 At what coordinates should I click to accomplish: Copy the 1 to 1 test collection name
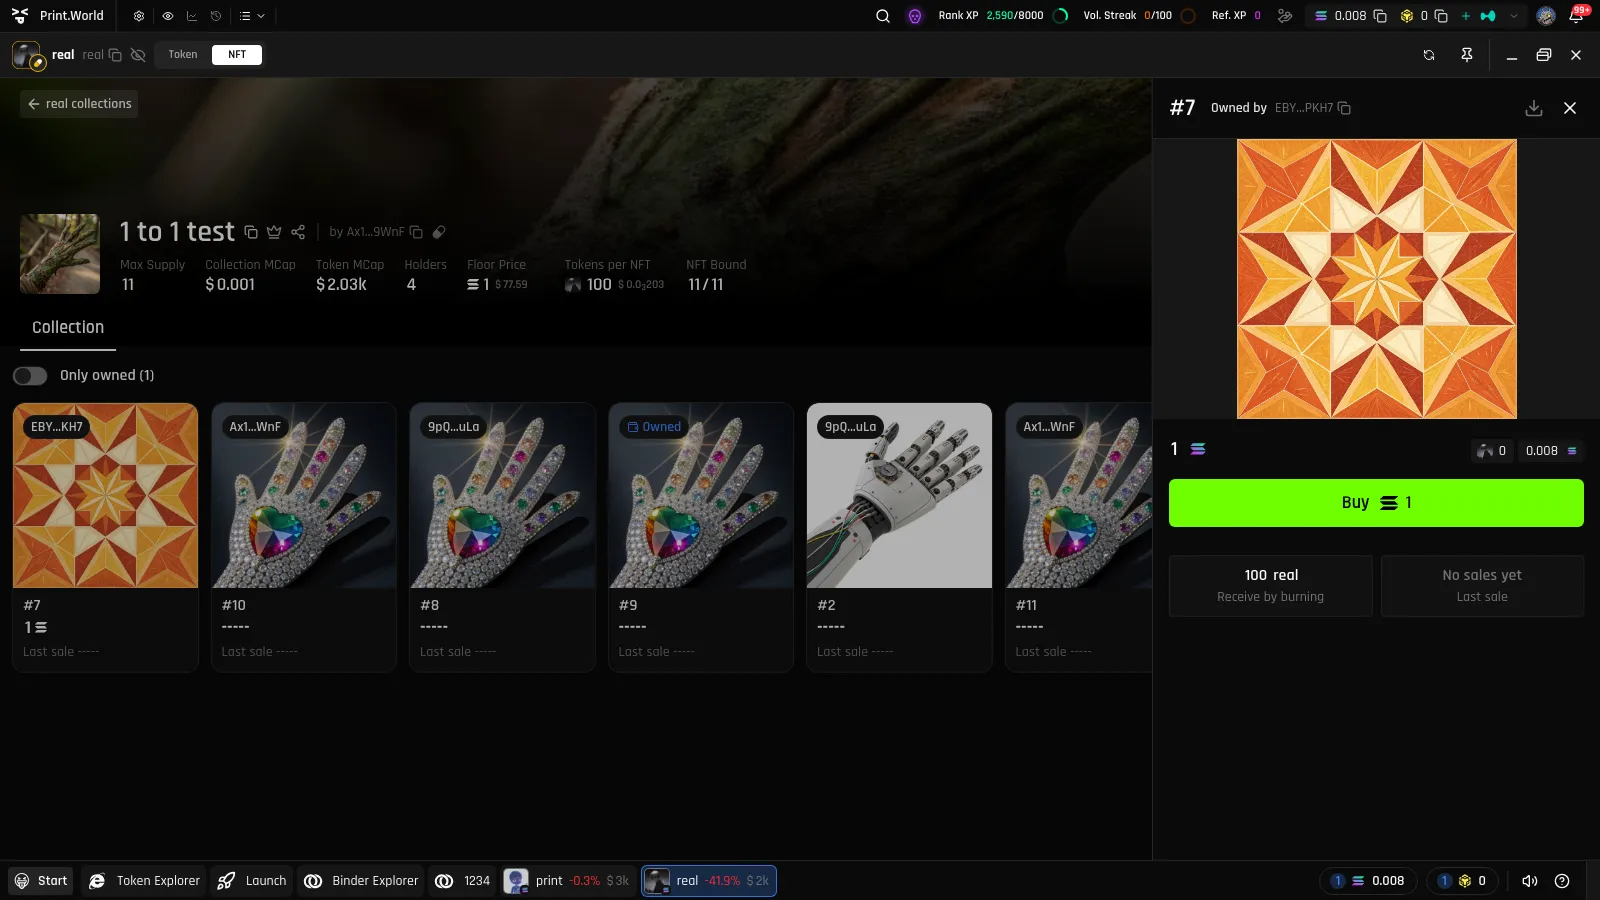pos(251,232)
